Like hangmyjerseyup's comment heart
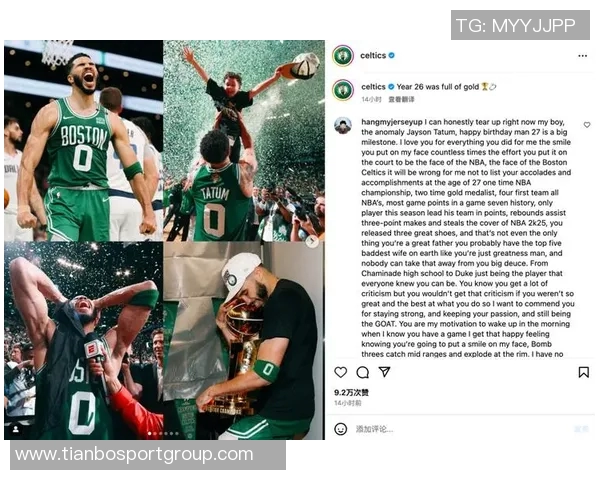Viewport: 600px width, 480px height. click(587, 125)
